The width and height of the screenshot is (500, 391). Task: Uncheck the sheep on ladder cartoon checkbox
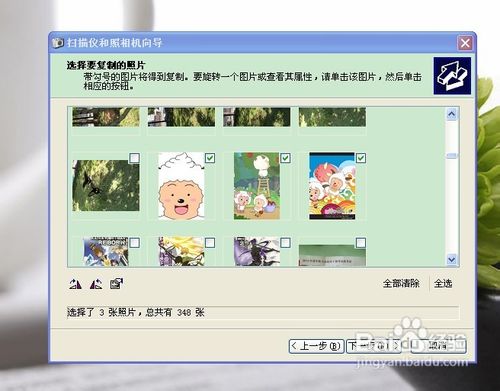tap(285, 158)
